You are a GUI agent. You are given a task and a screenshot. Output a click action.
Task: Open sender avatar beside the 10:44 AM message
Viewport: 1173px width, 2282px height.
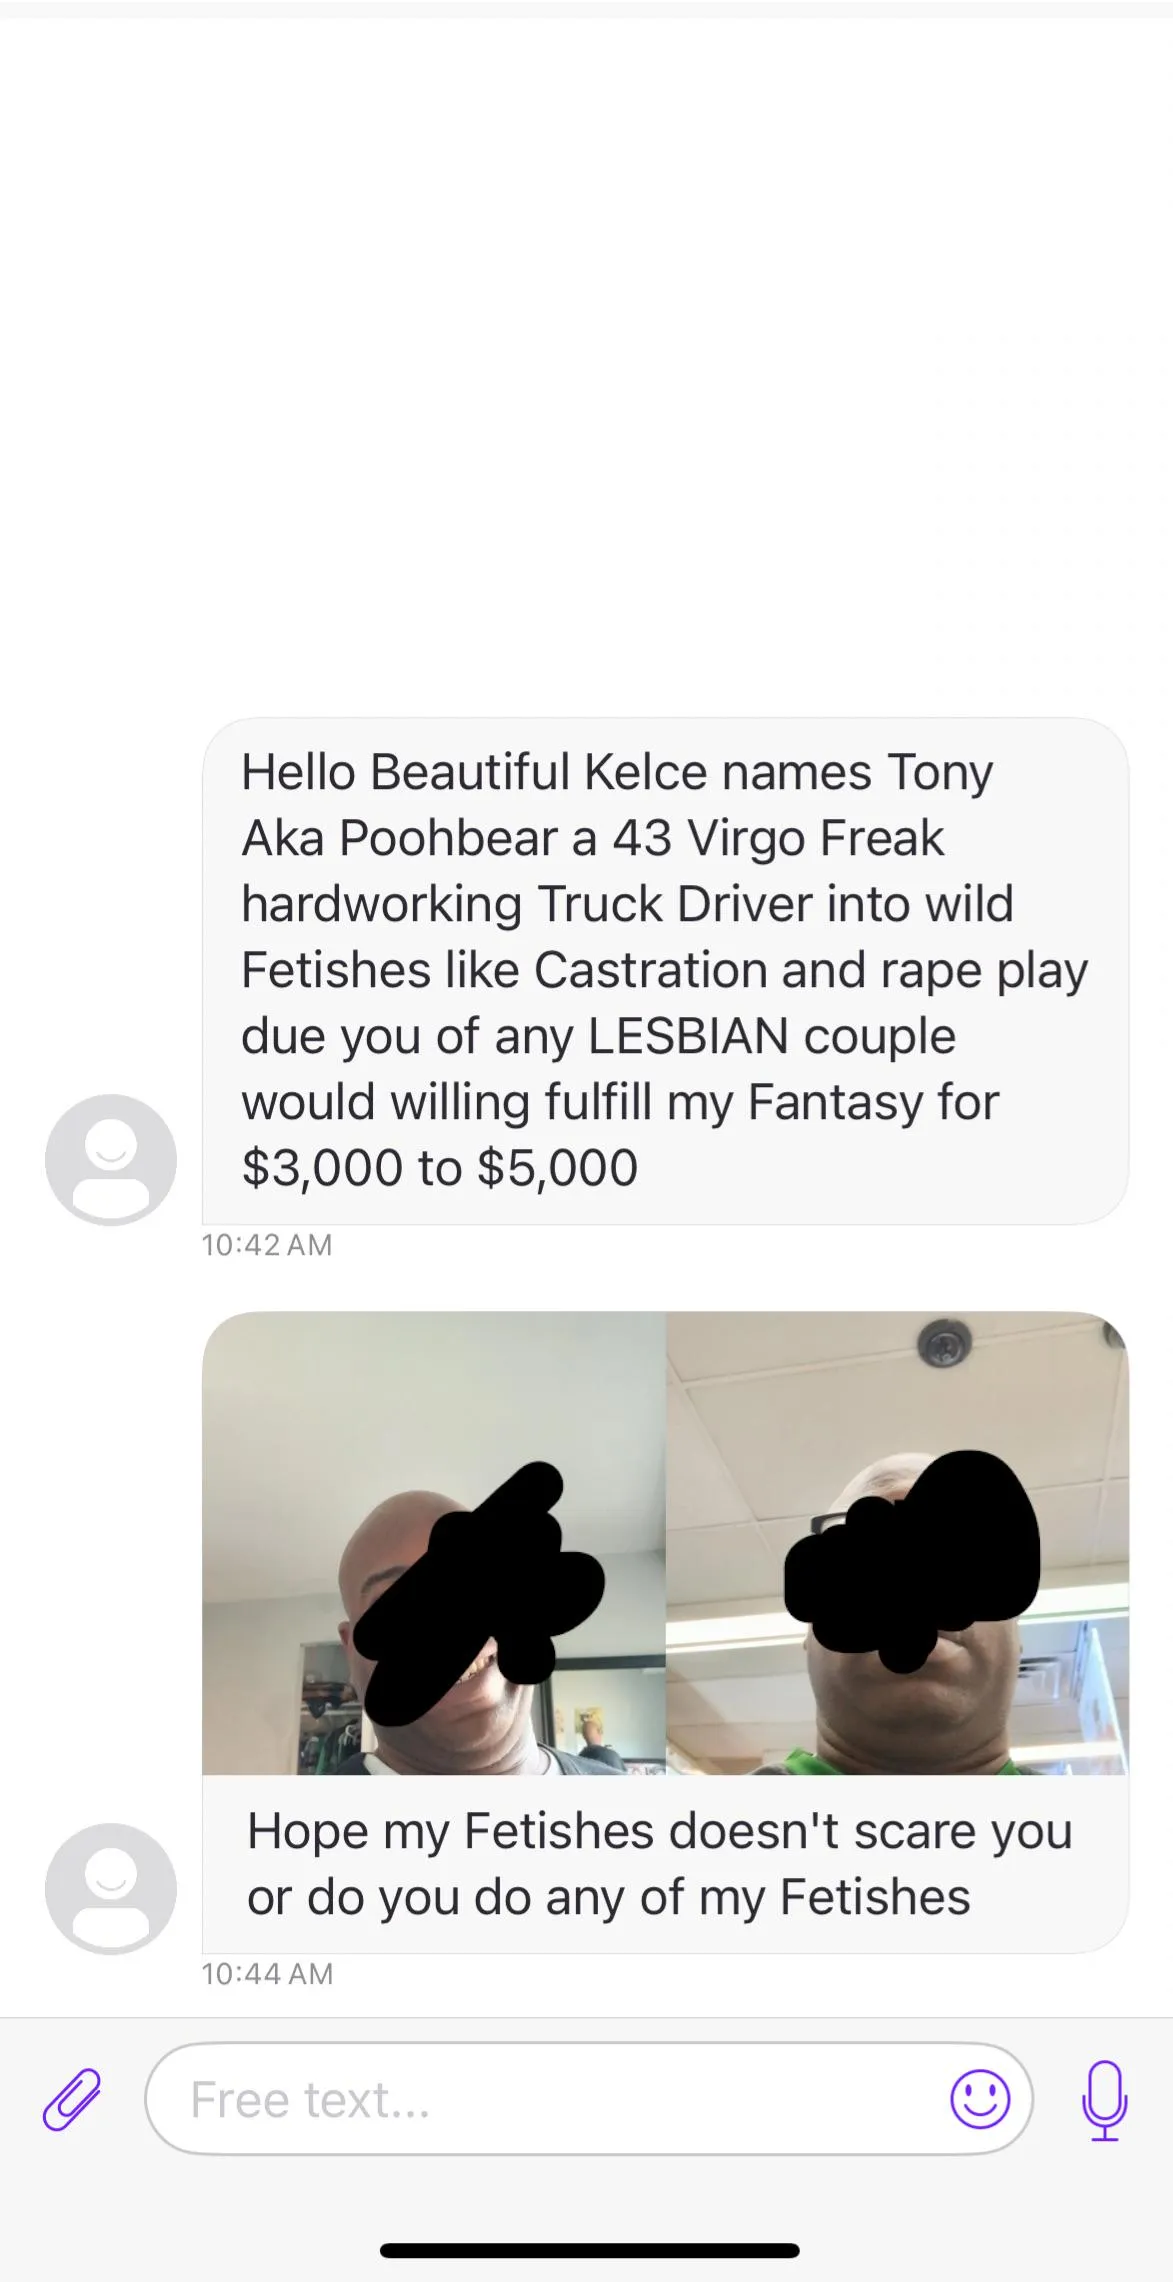point(111,1888)
